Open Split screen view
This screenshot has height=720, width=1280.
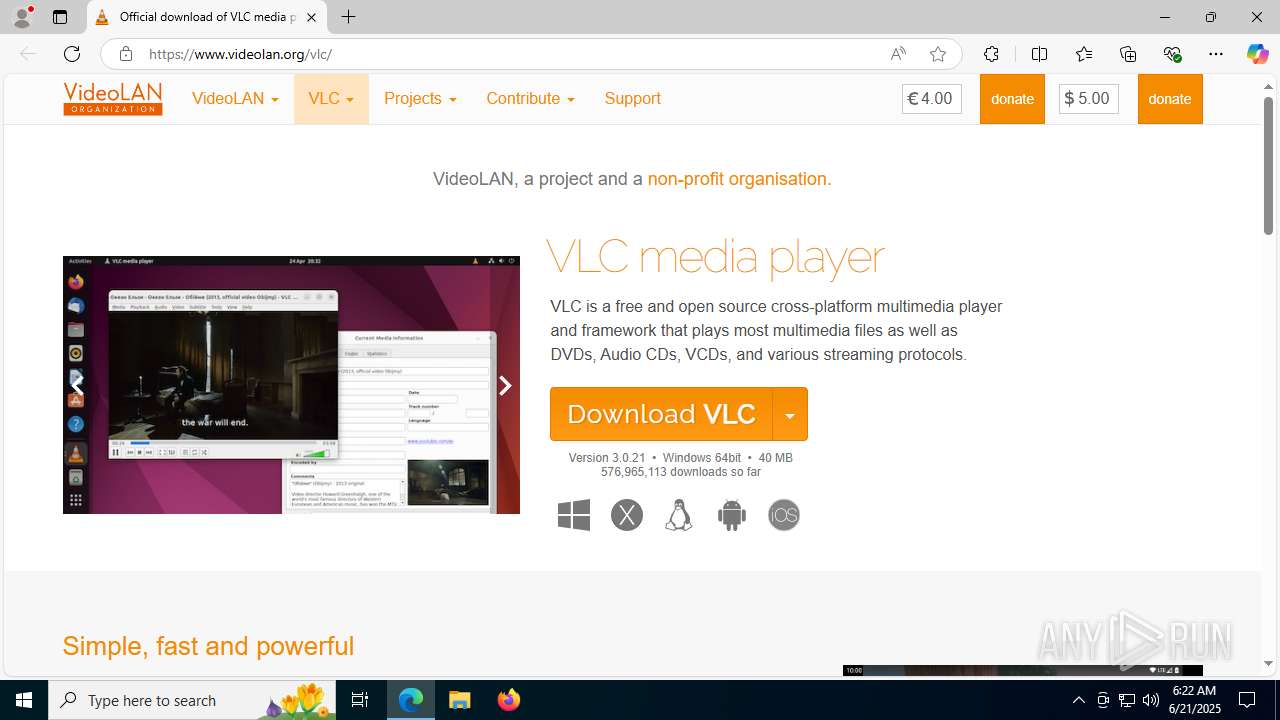1039,54
